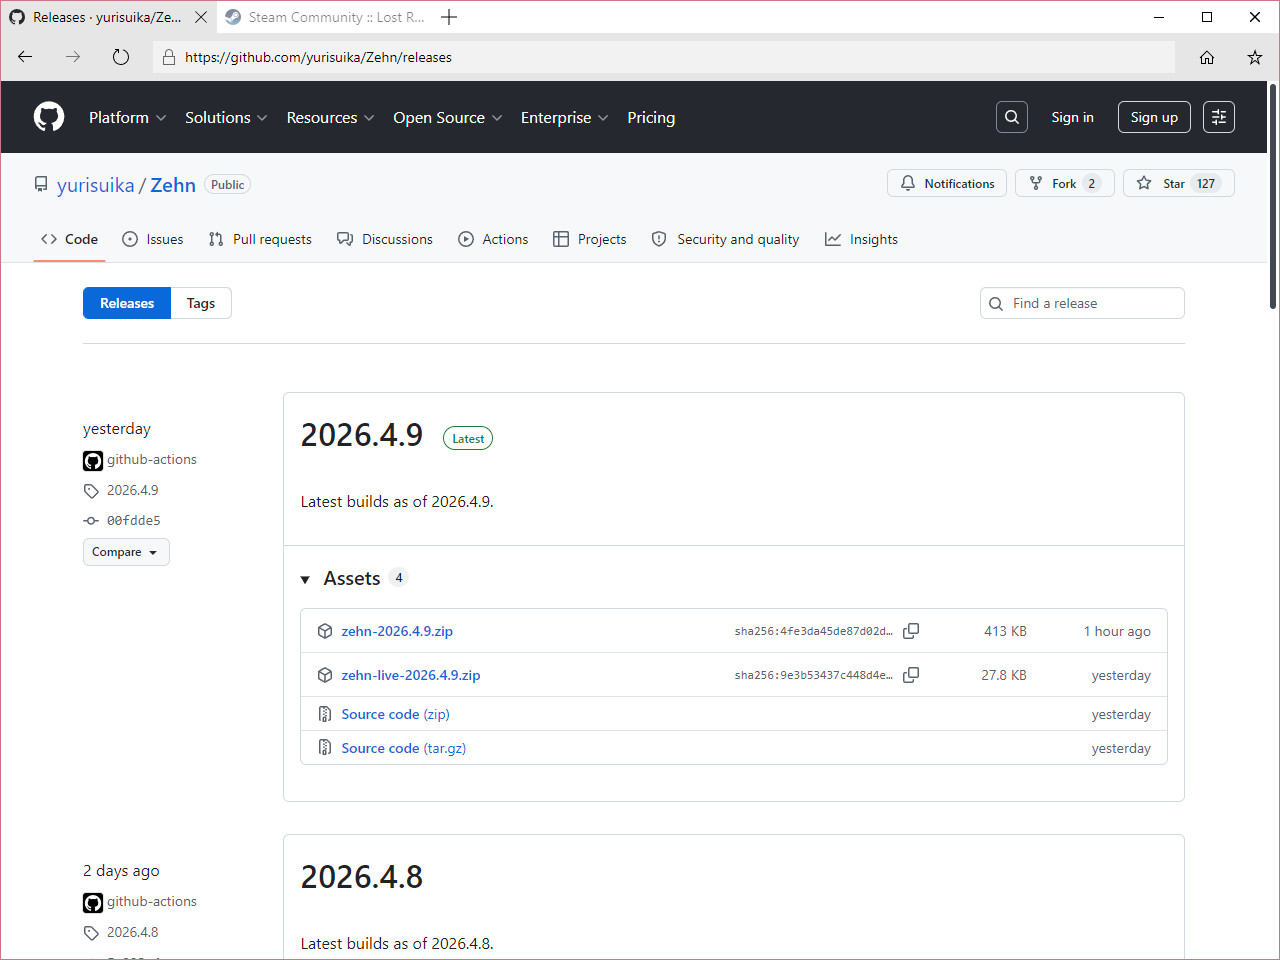Collapse the Assets section triangle

[305, 579]
